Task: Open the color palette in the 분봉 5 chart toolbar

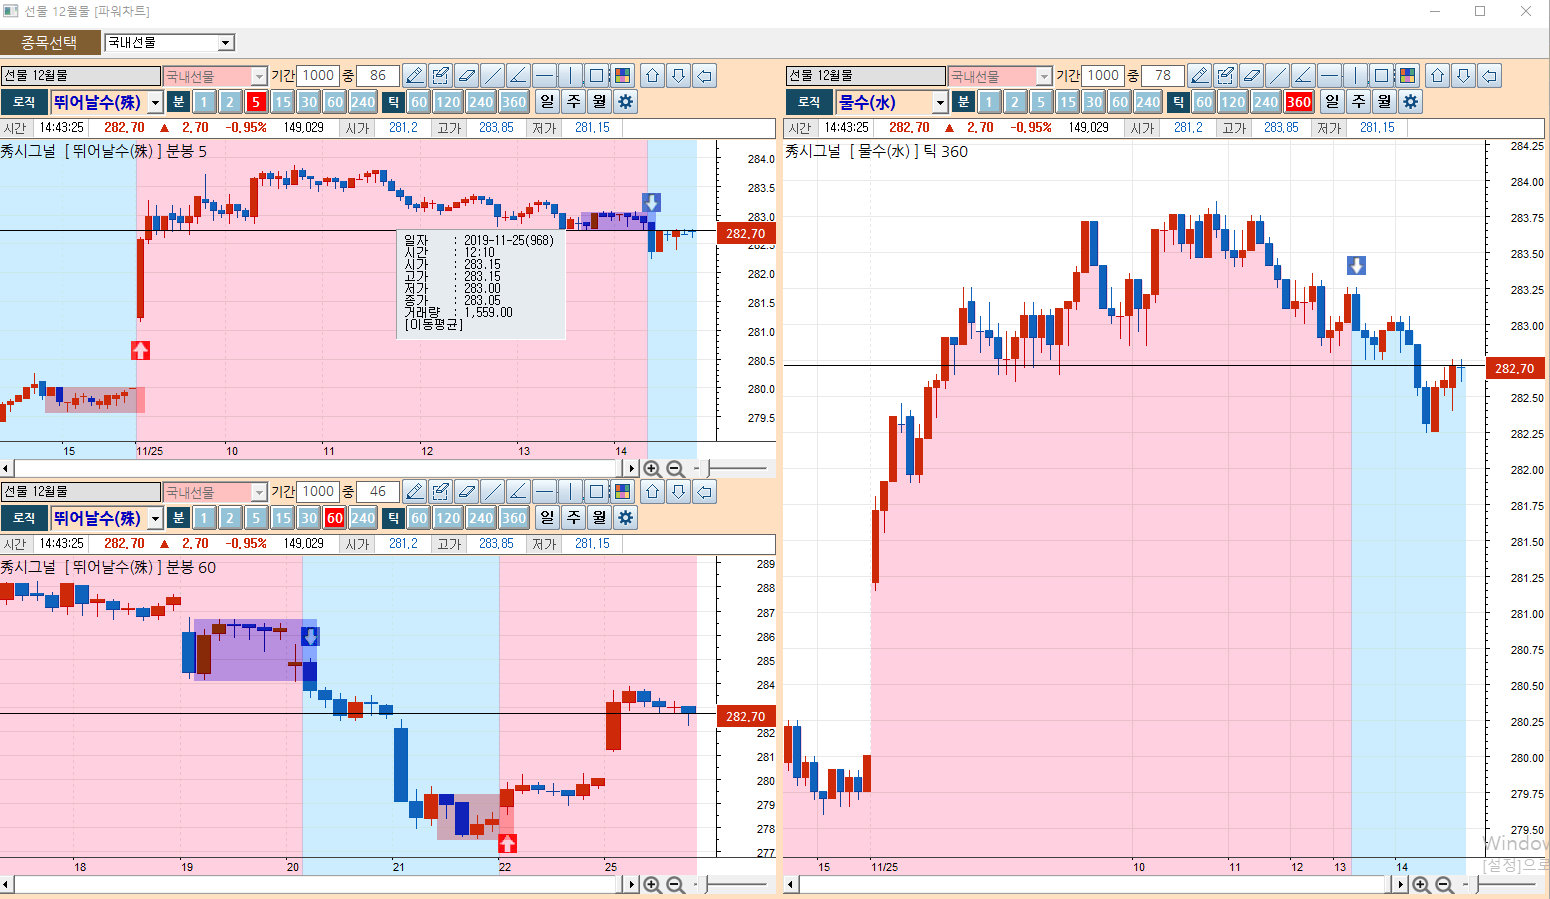Action: (622, 76)
